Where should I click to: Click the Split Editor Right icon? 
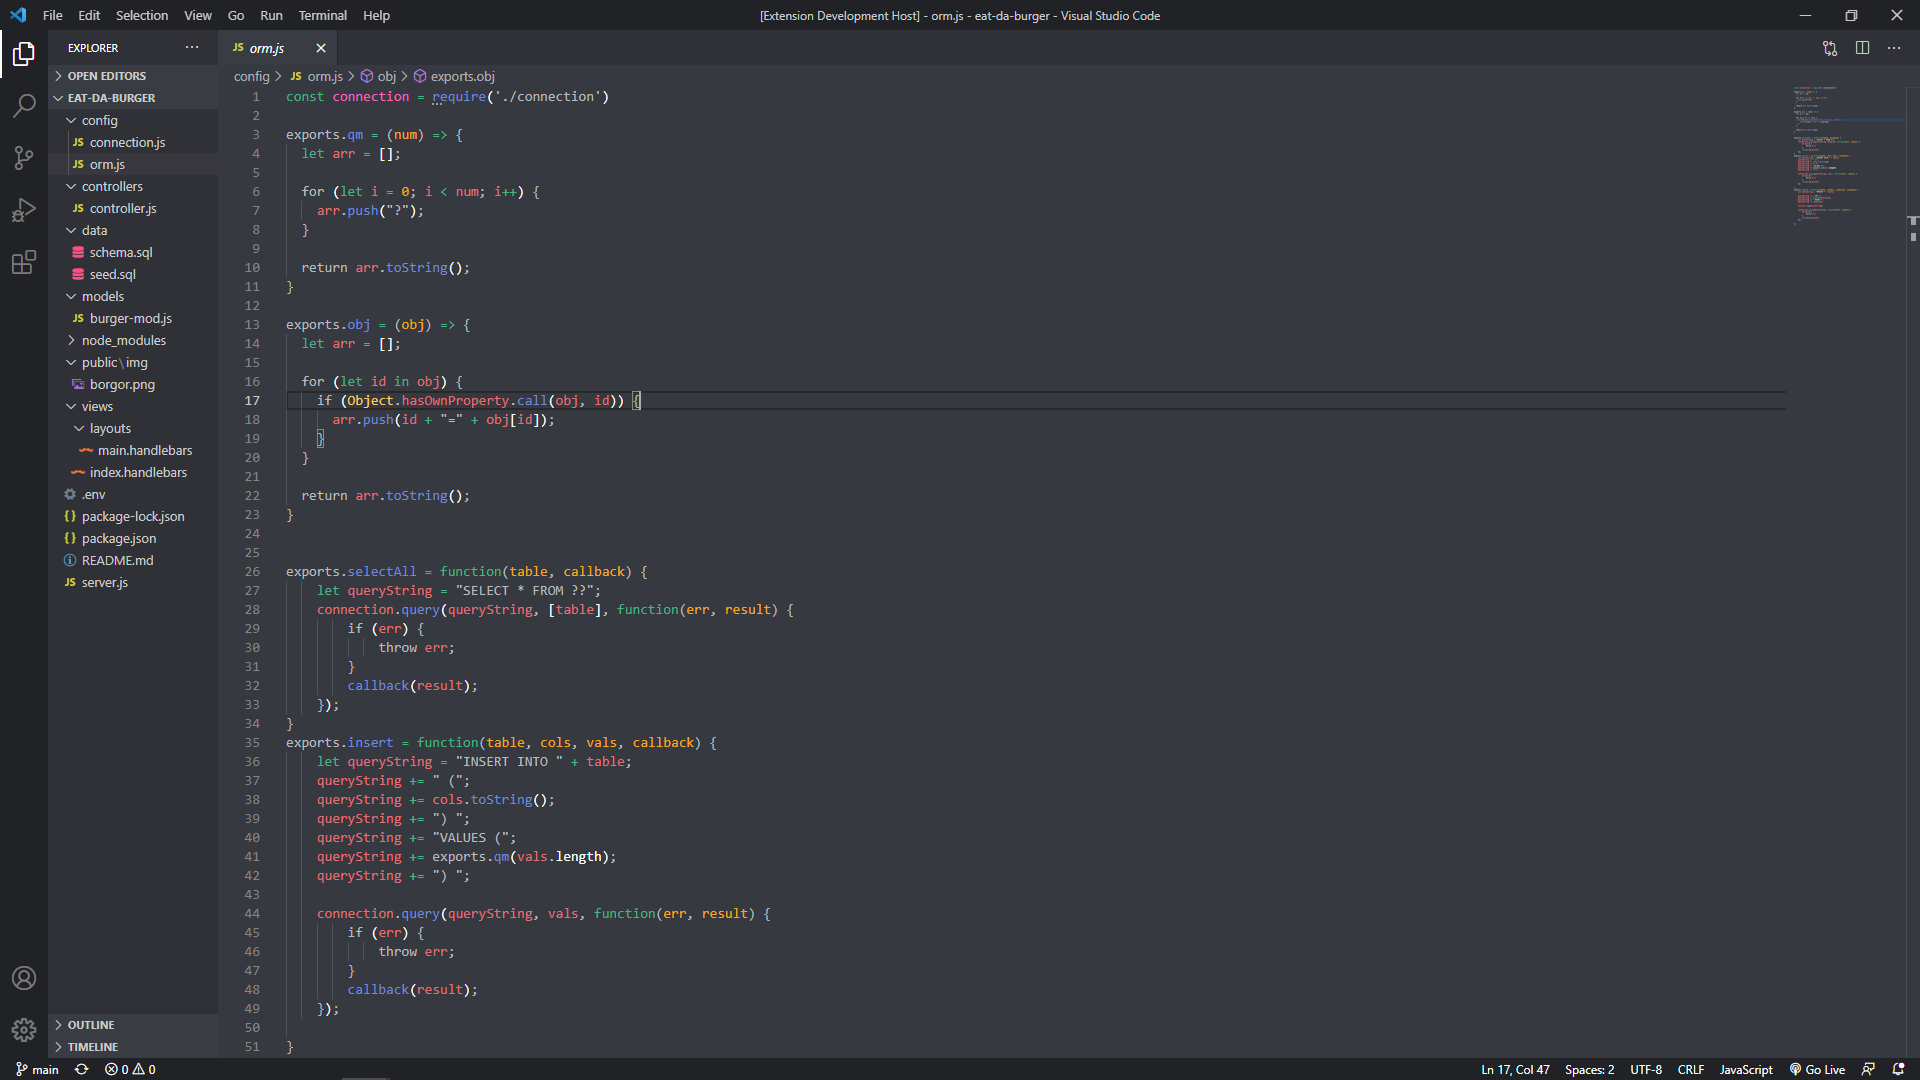(x=1862, y=48)
